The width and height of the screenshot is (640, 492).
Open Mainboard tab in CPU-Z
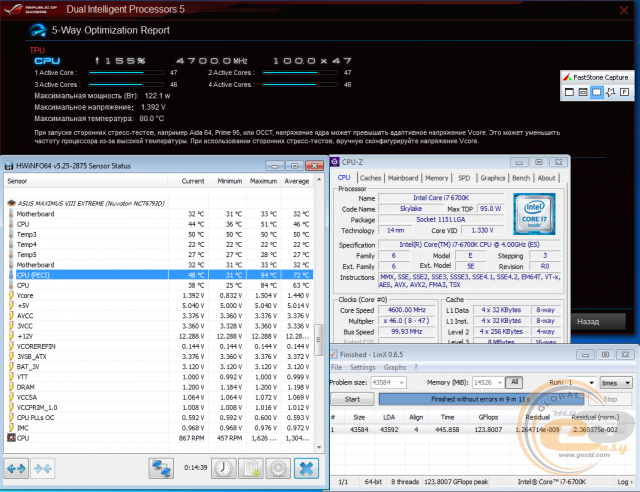click(x=403, y=178)
